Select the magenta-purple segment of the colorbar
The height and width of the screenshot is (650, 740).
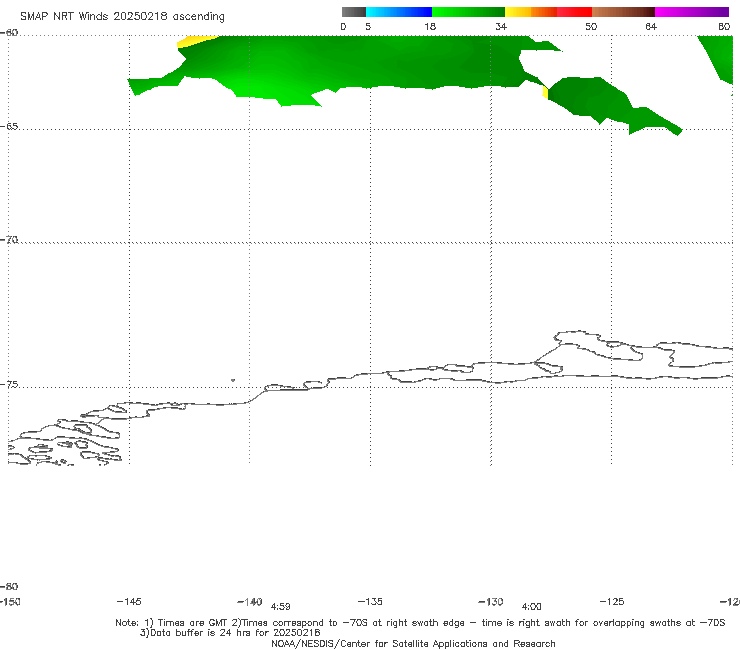tap(692, 12)
